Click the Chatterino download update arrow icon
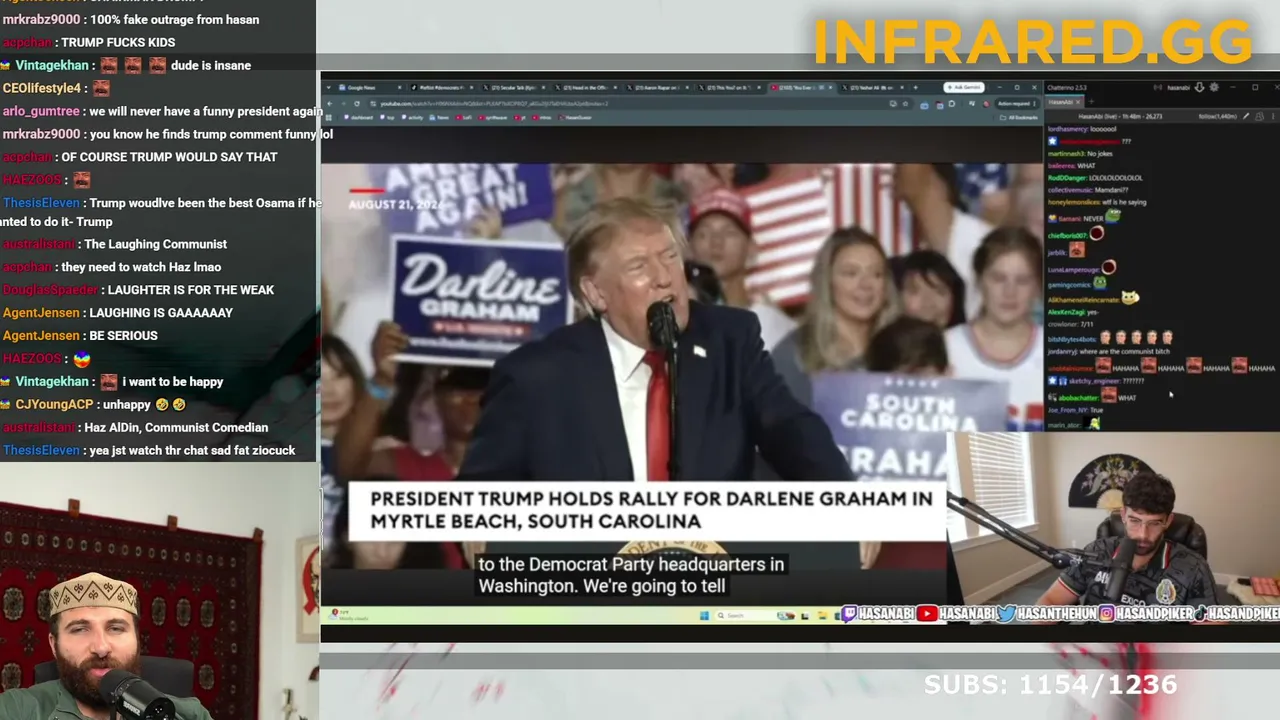The height and width of the screenshot is (720, 1280). [x=1199, y=88]
